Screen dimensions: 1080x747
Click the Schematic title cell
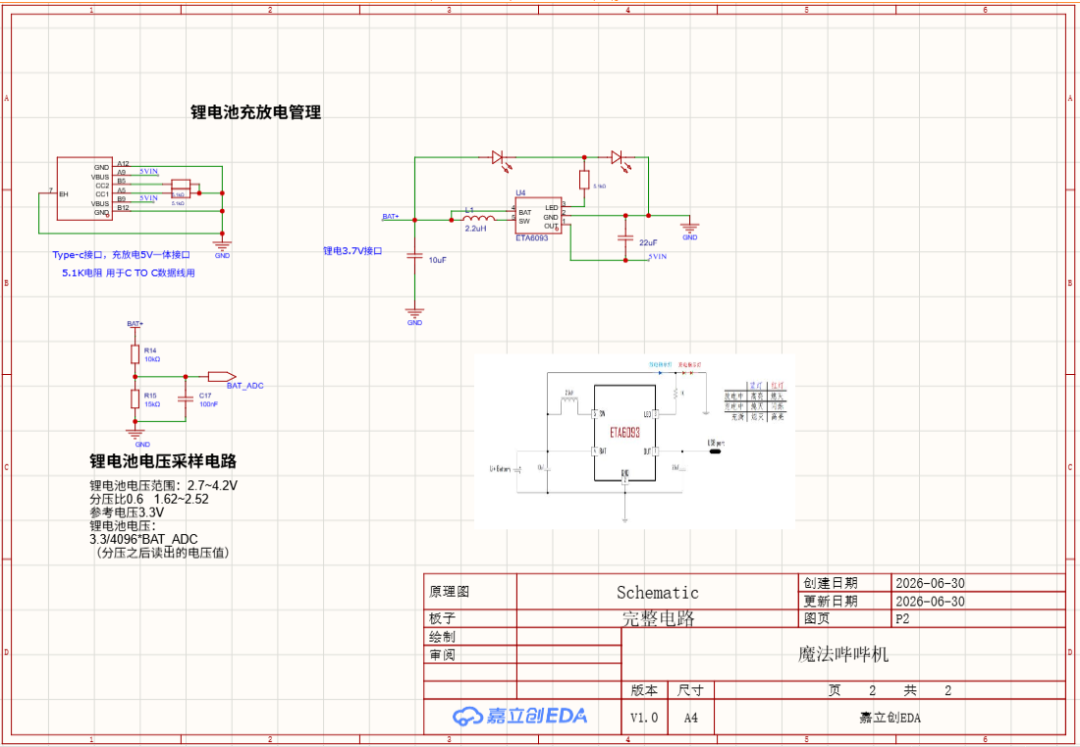(x=657, y=592)
